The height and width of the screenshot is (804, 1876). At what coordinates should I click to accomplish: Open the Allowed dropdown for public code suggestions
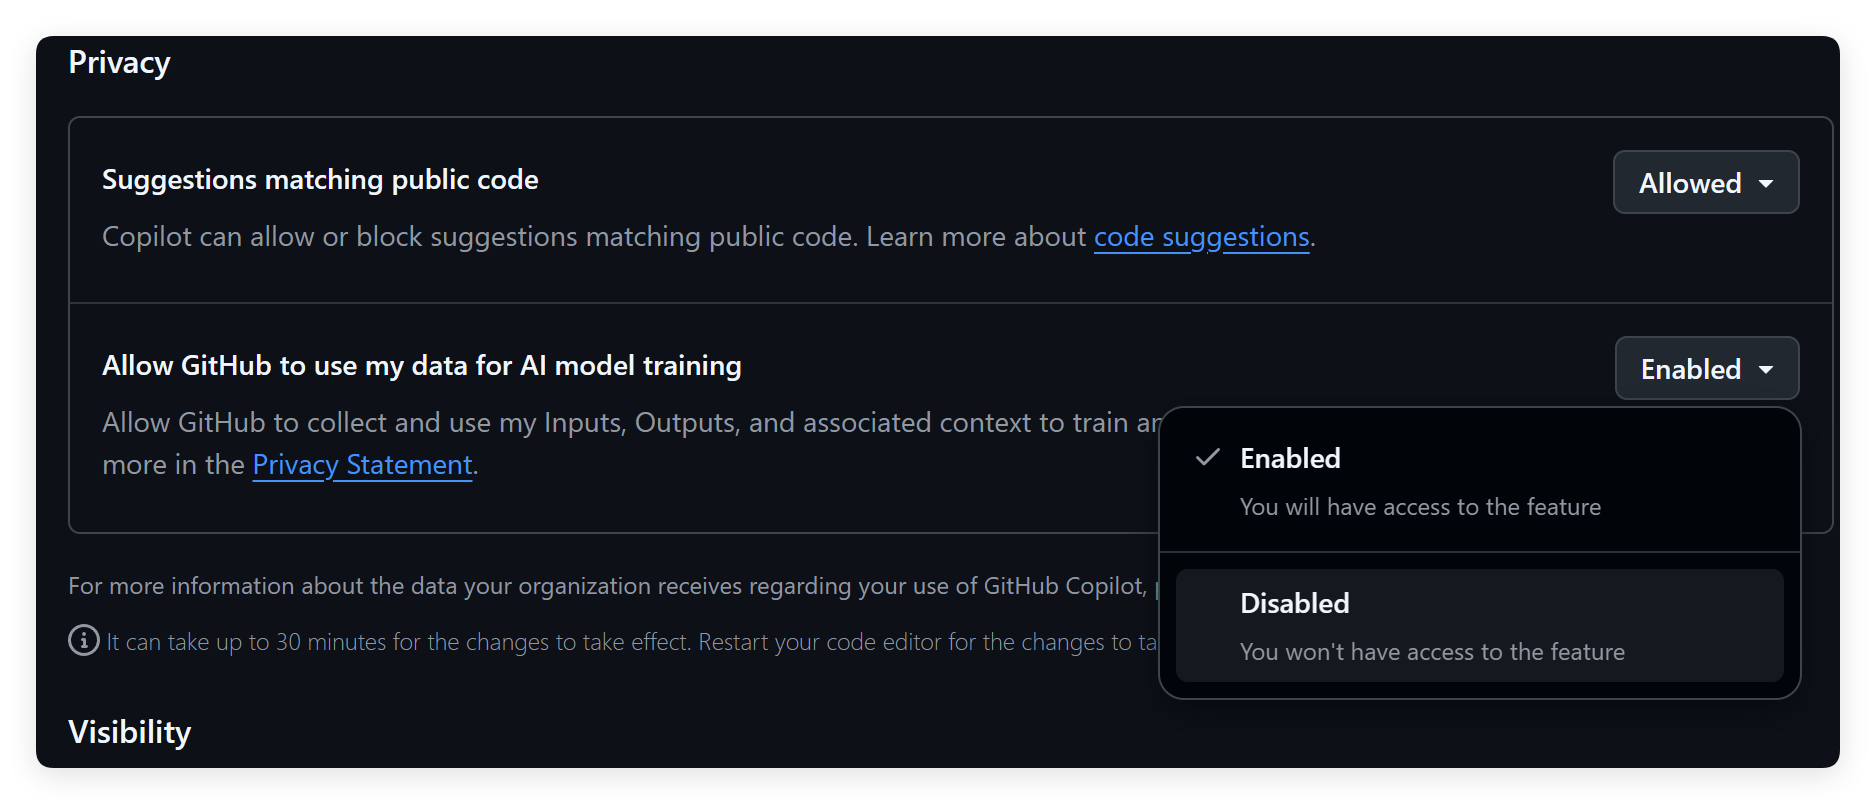pyautogui.click(x=1705, y=183)
